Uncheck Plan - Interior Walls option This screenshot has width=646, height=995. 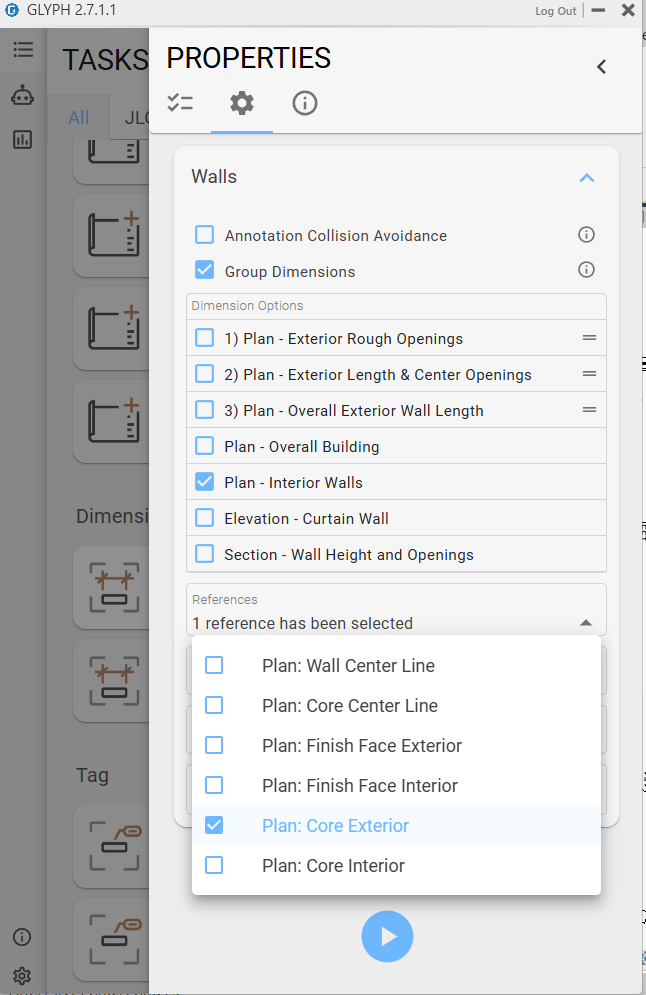[x=205, y=482]
